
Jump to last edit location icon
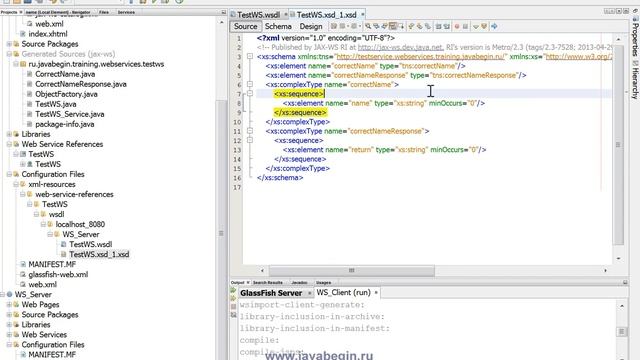coord(333,26)
